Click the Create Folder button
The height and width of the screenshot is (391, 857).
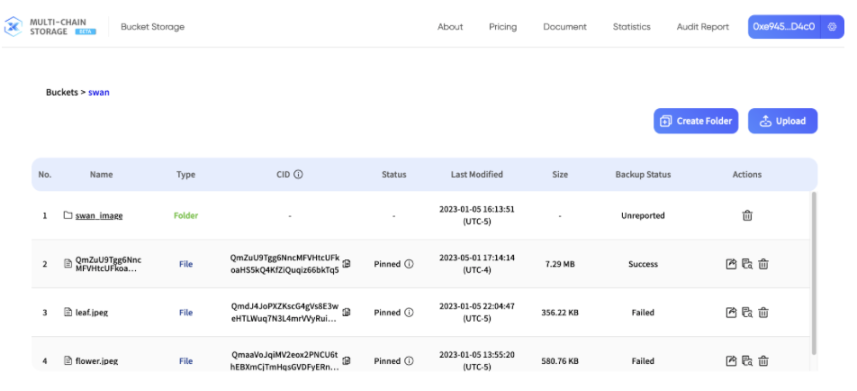coord(696,121)
